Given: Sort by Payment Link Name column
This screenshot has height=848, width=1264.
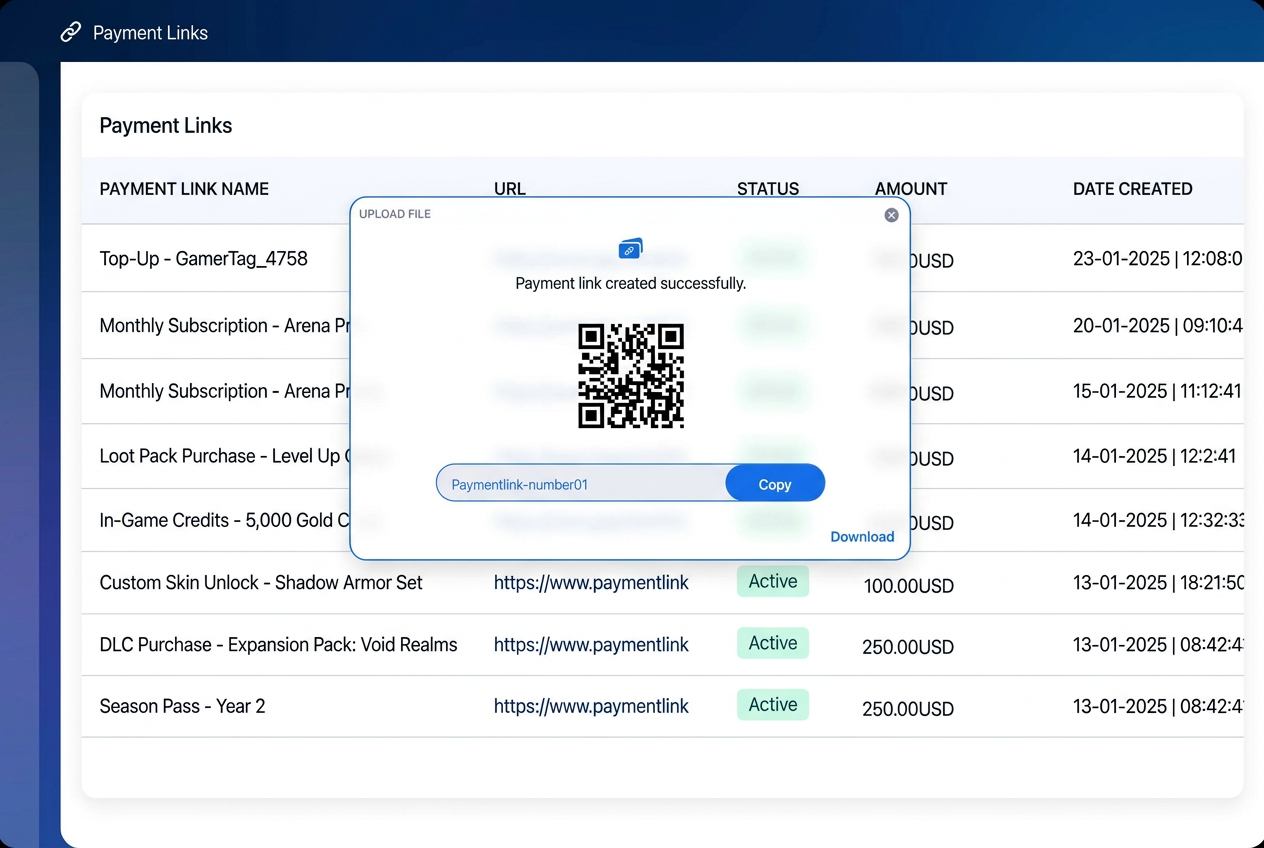Looking at the screenshot, I should 184,189.
